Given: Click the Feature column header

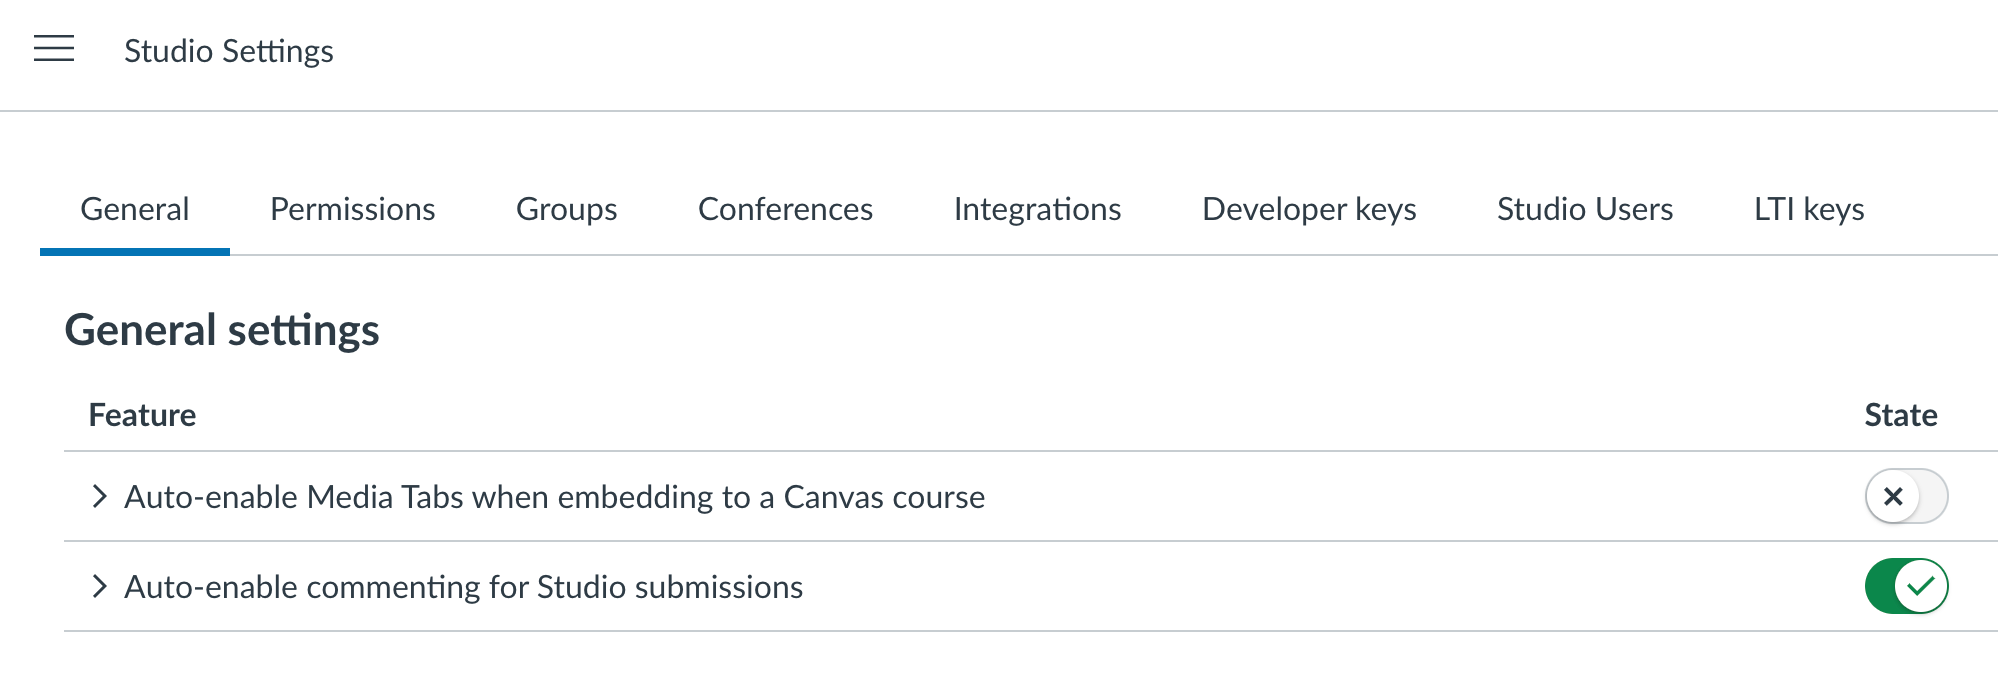Looking at the screenshot, I should 142,415.
